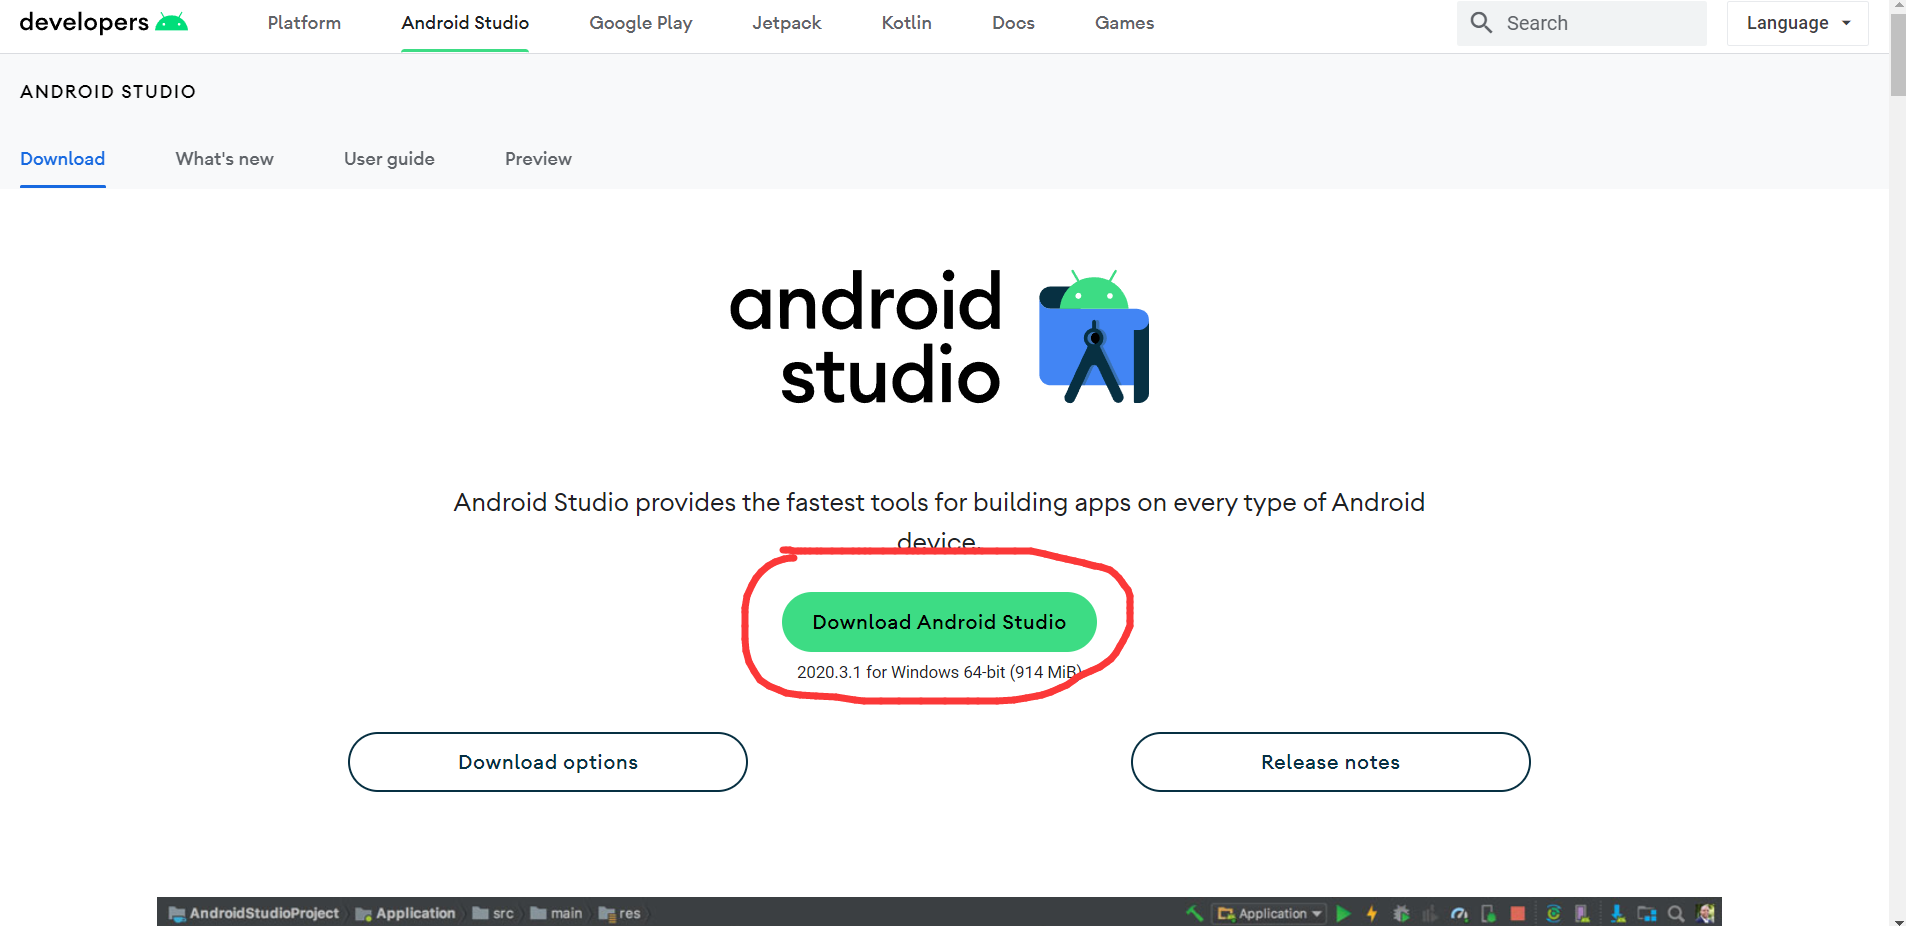Click the lightning Apply Changes icon
Screen dimensions: 1906x926
pyautogui.click(x=1372, y=913)
